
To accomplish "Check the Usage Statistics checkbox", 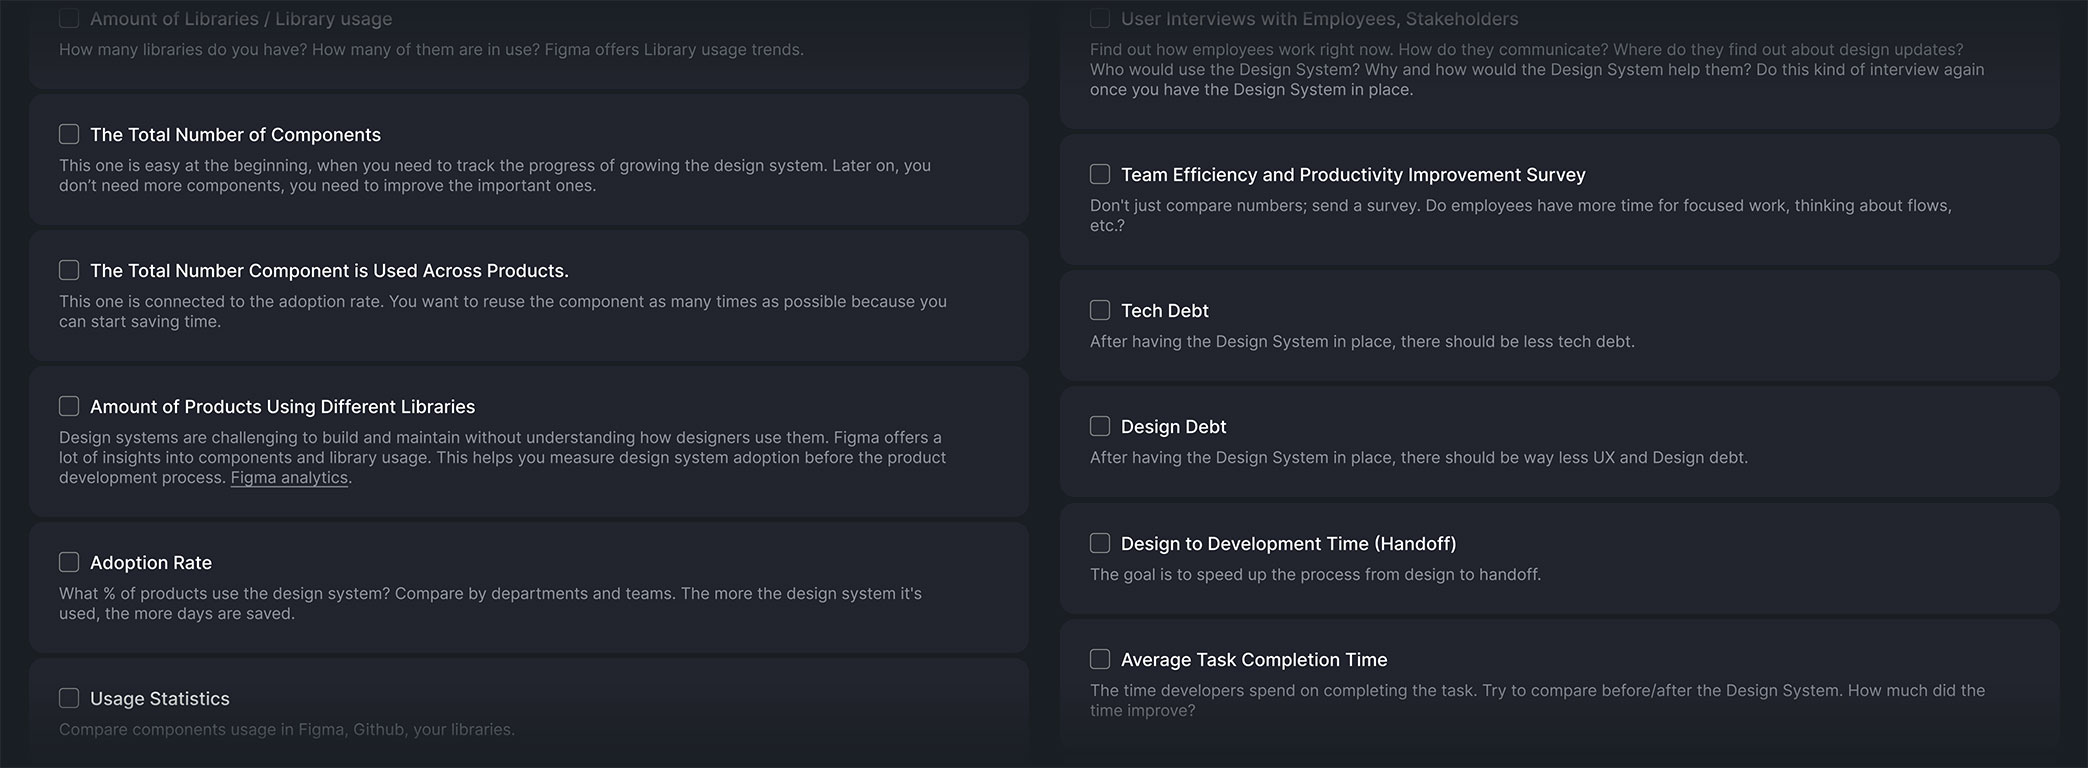I will 69,698.
